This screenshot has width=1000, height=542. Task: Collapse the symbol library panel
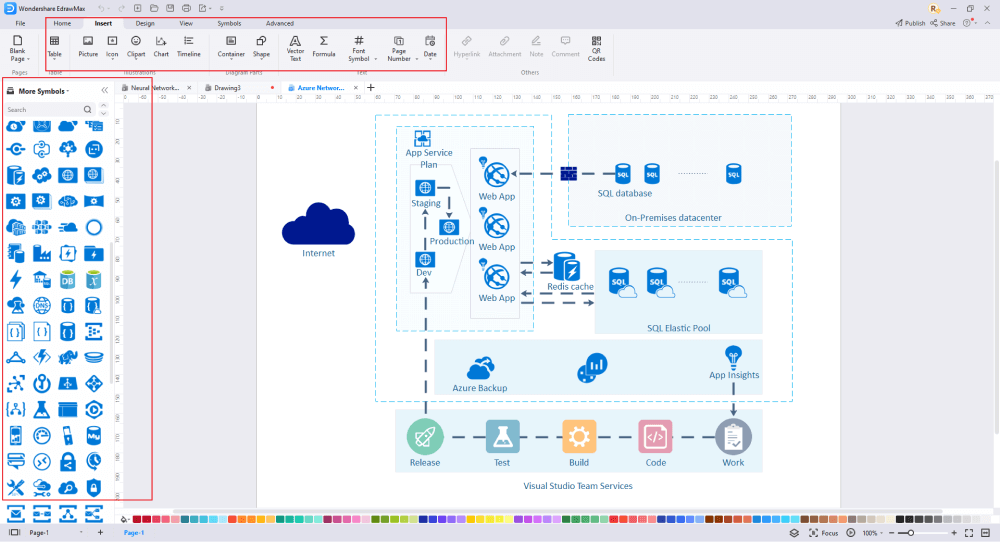[x=105, y=91]
